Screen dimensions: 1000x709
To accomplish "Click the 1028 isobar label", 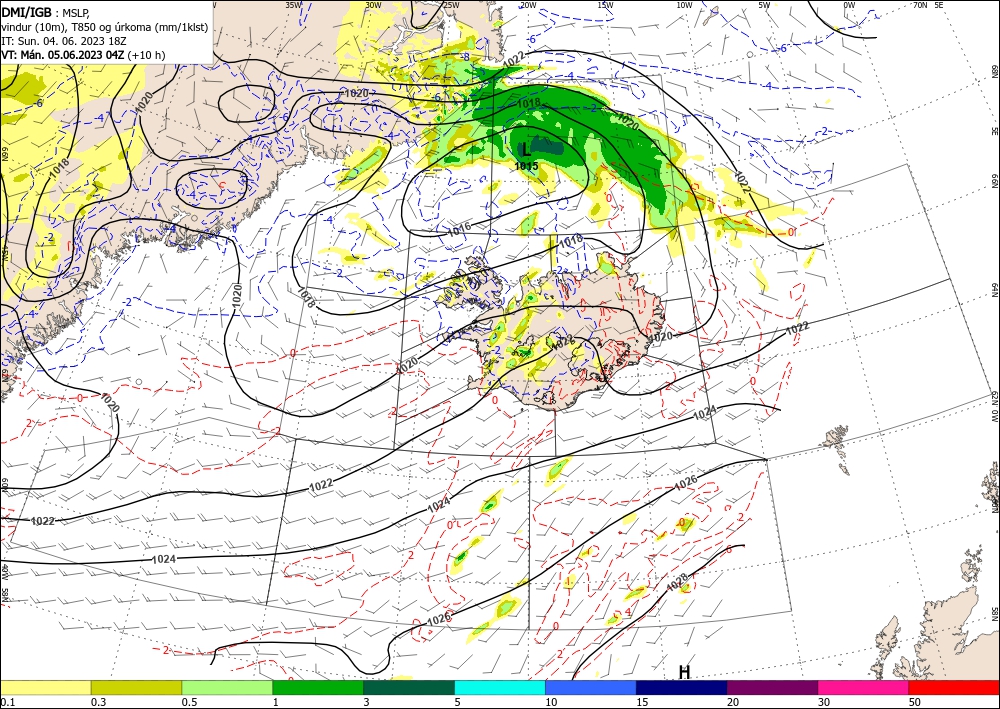I will [x=677, y=583].
